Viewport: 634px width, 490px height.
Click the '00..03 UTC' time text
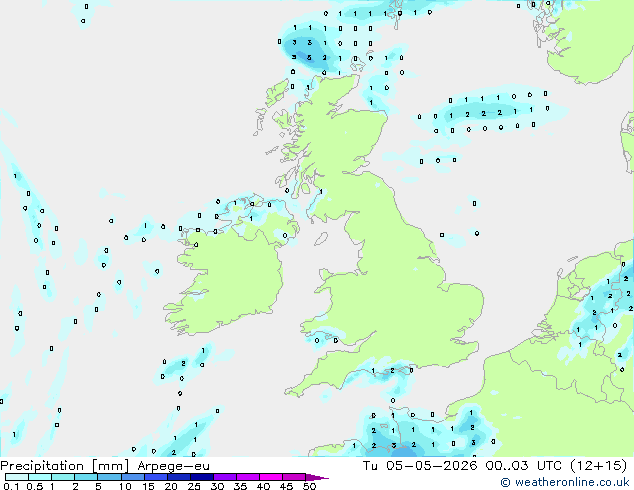click(523, 465)
